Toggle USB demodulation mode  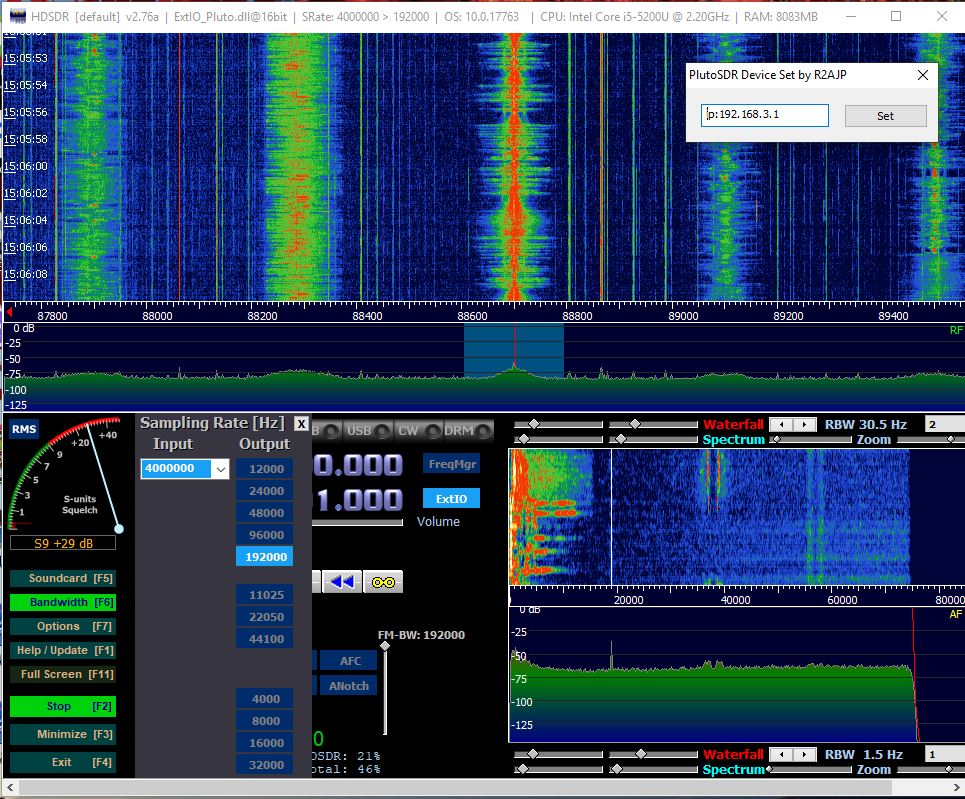(x=365, y=431)
